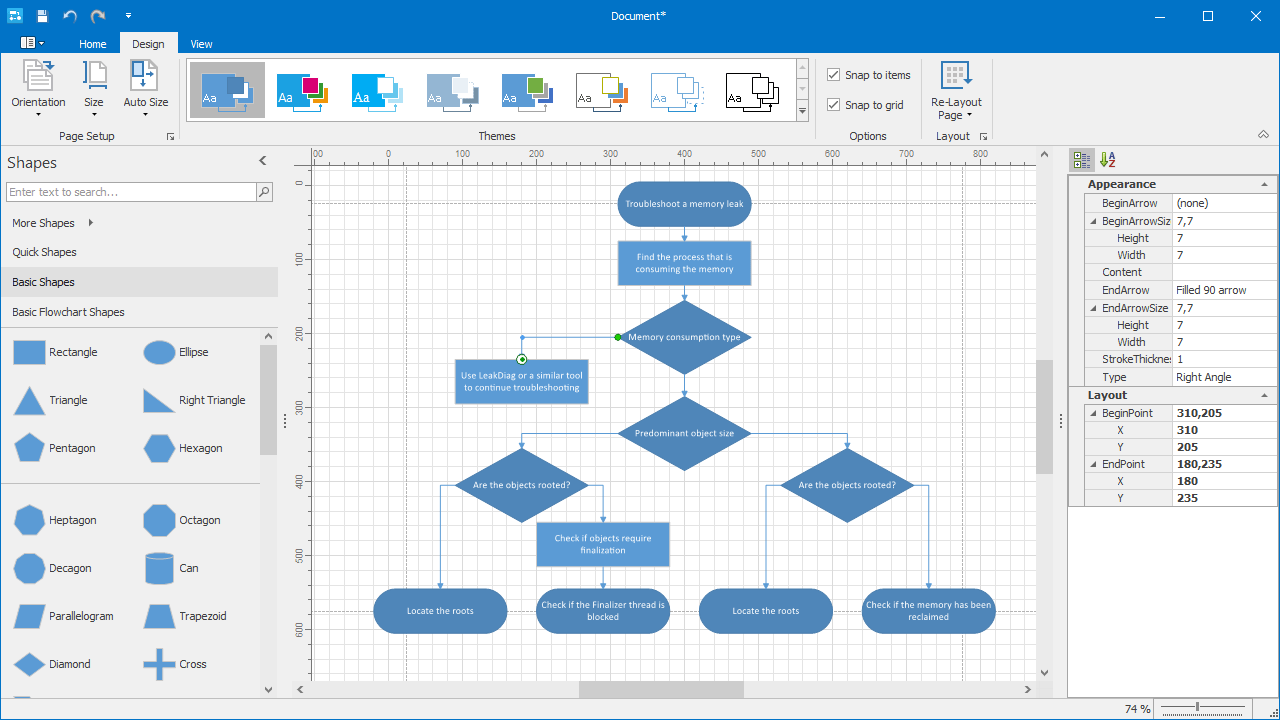Adjust the zoom slider in status bar

pos(1198,707)
